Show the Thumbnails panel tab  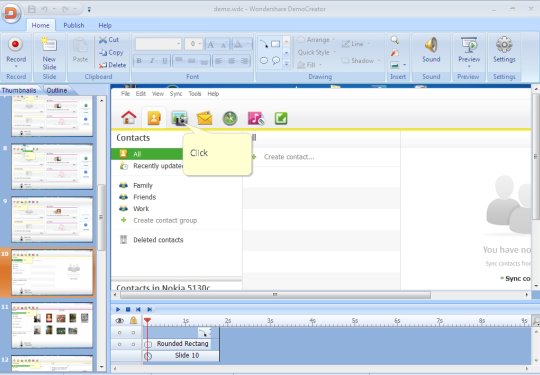(x=19, y=91)
